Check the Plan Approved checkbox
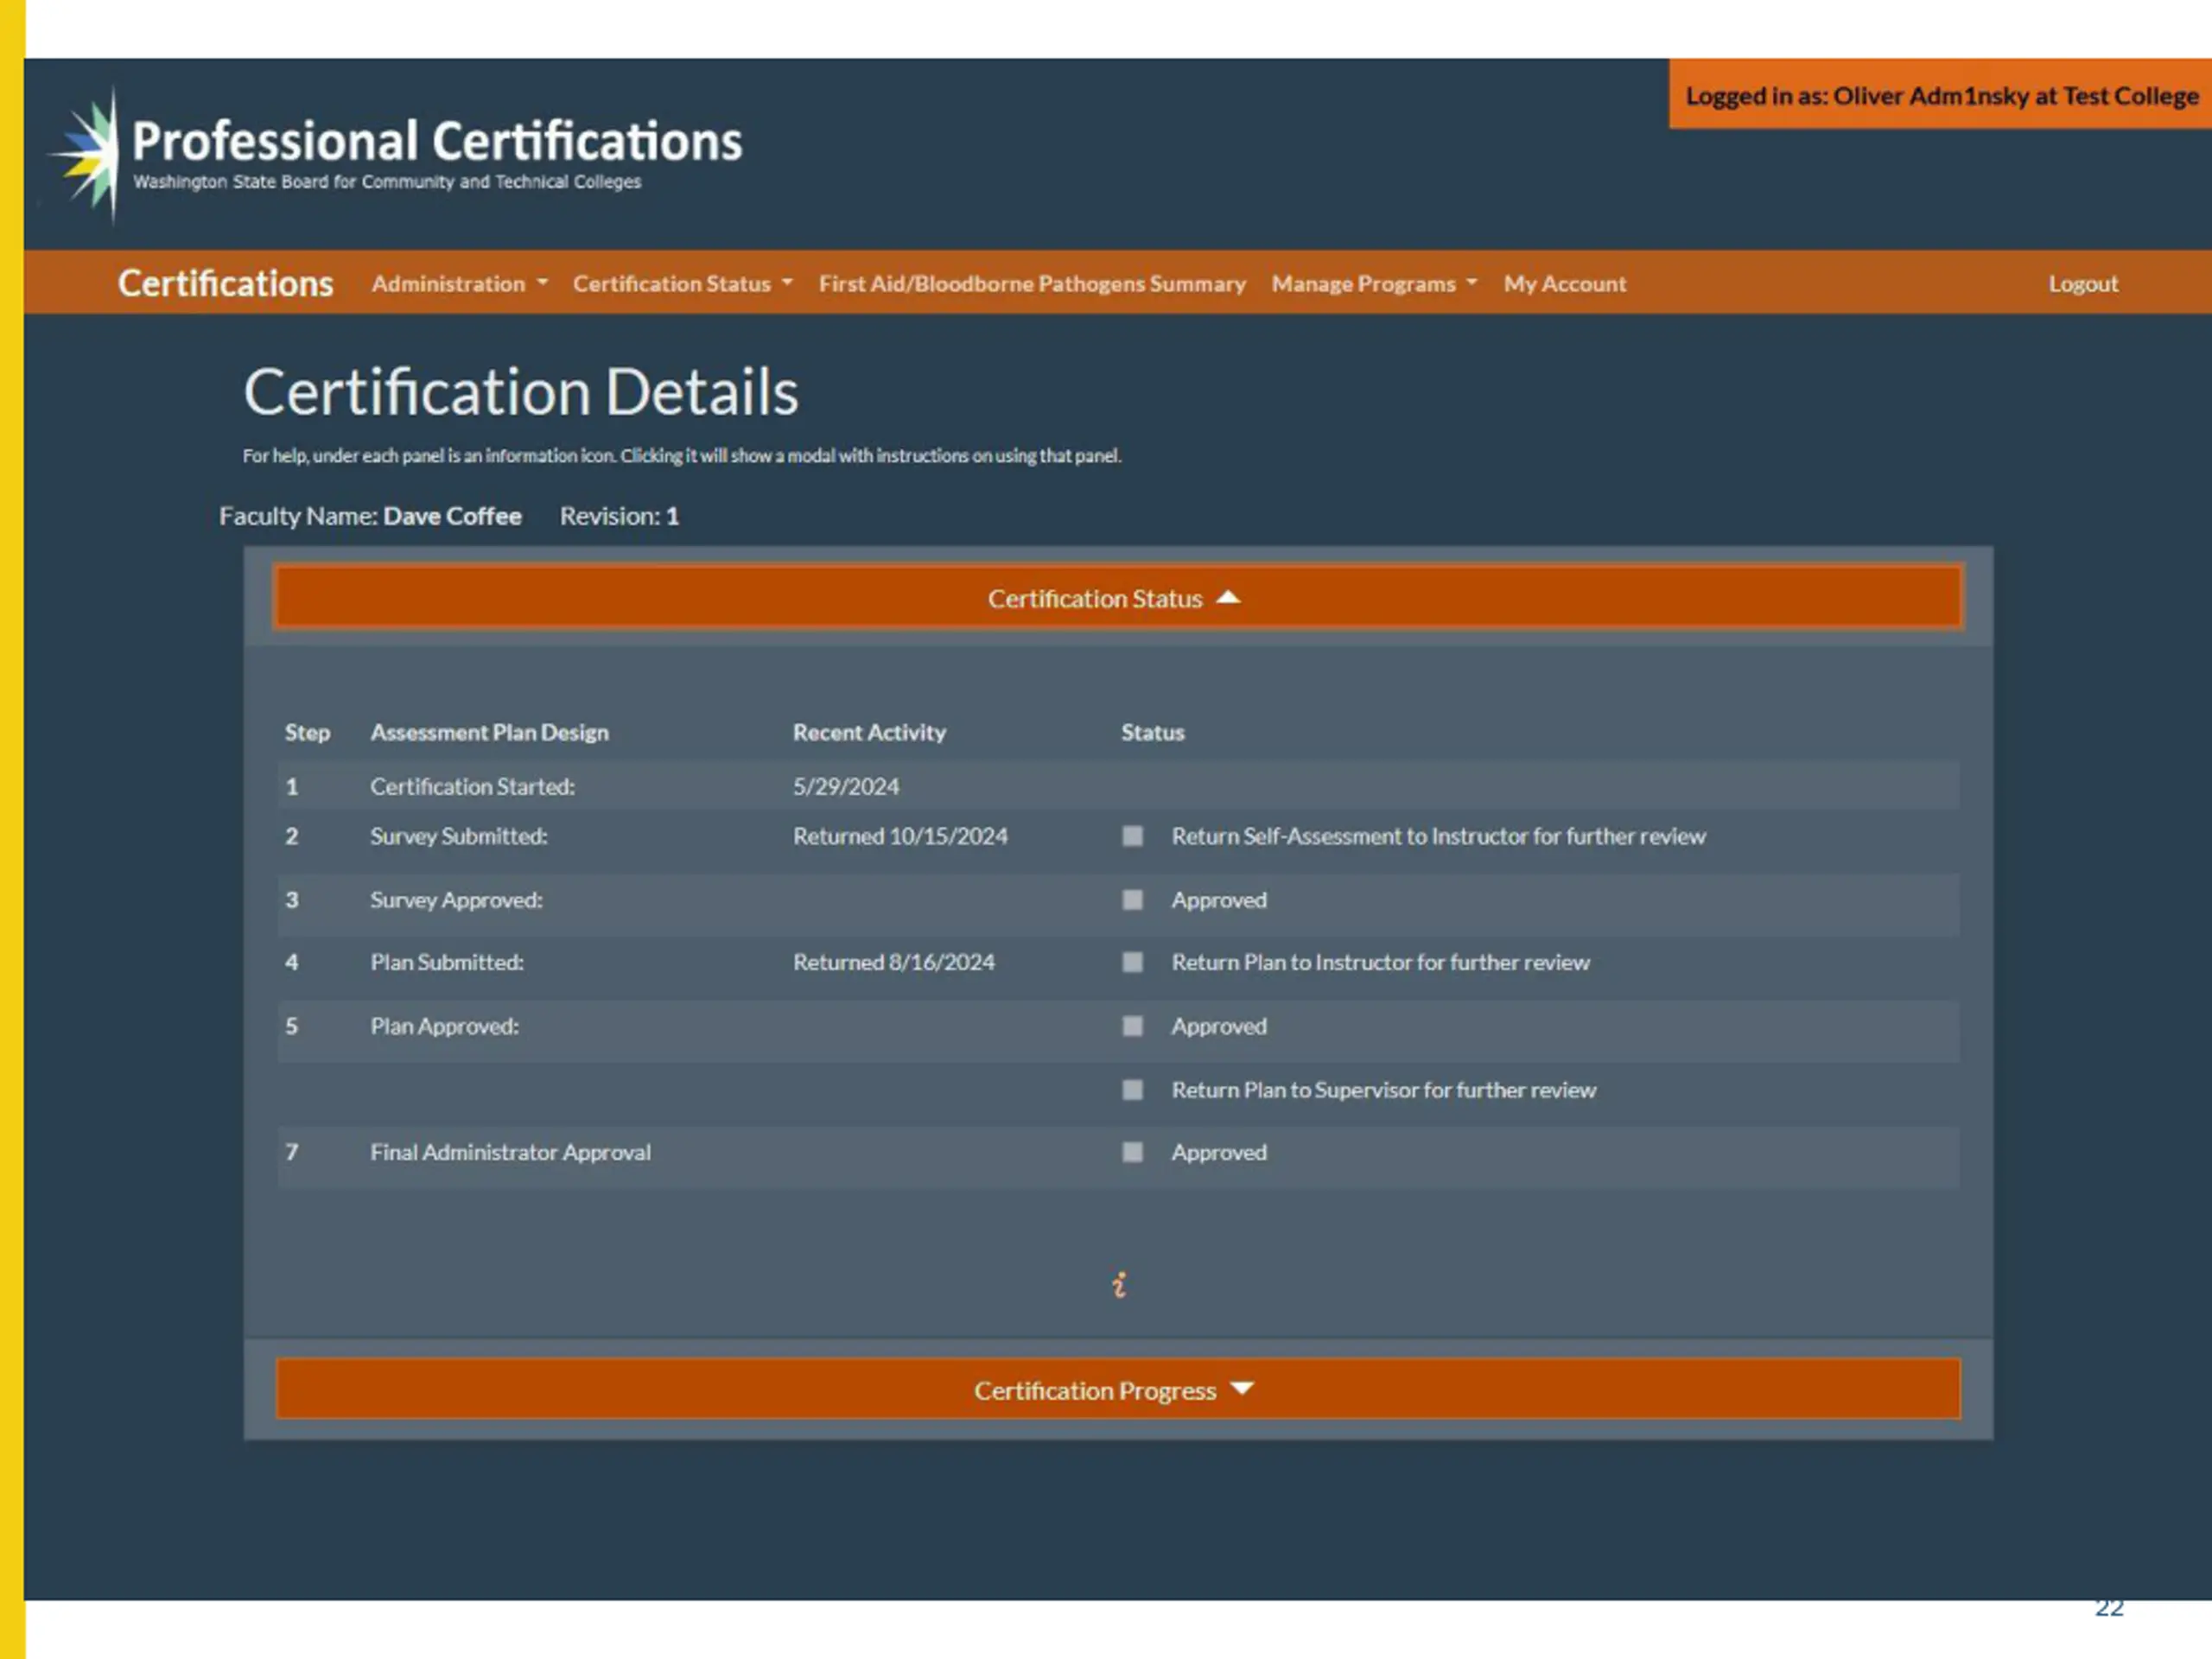This screenshot has height=1659, width=2212. [1132, 1026]
